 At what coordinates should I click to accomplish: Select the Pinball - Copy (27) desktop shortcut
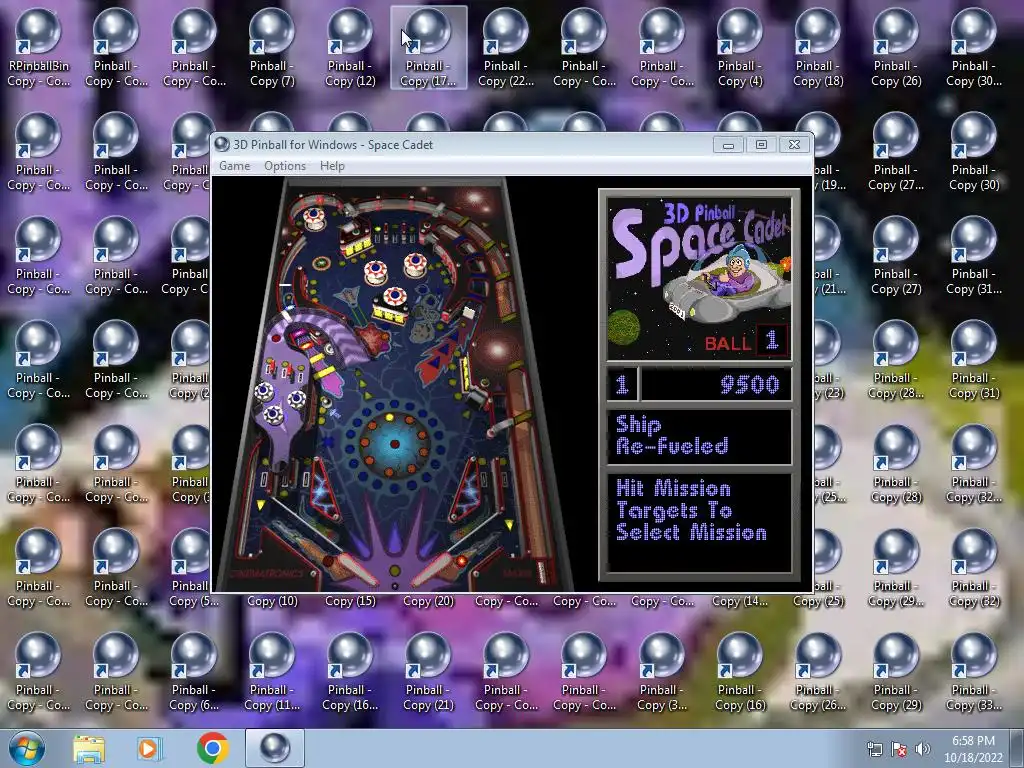pos(896,255)
